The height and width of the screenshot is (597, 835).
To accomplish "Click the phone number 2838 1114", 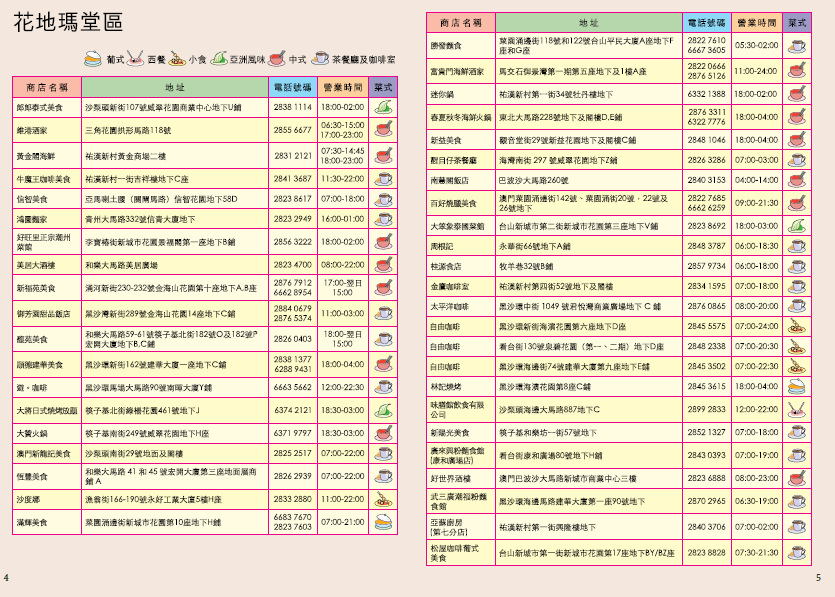I will click(292, 107).
